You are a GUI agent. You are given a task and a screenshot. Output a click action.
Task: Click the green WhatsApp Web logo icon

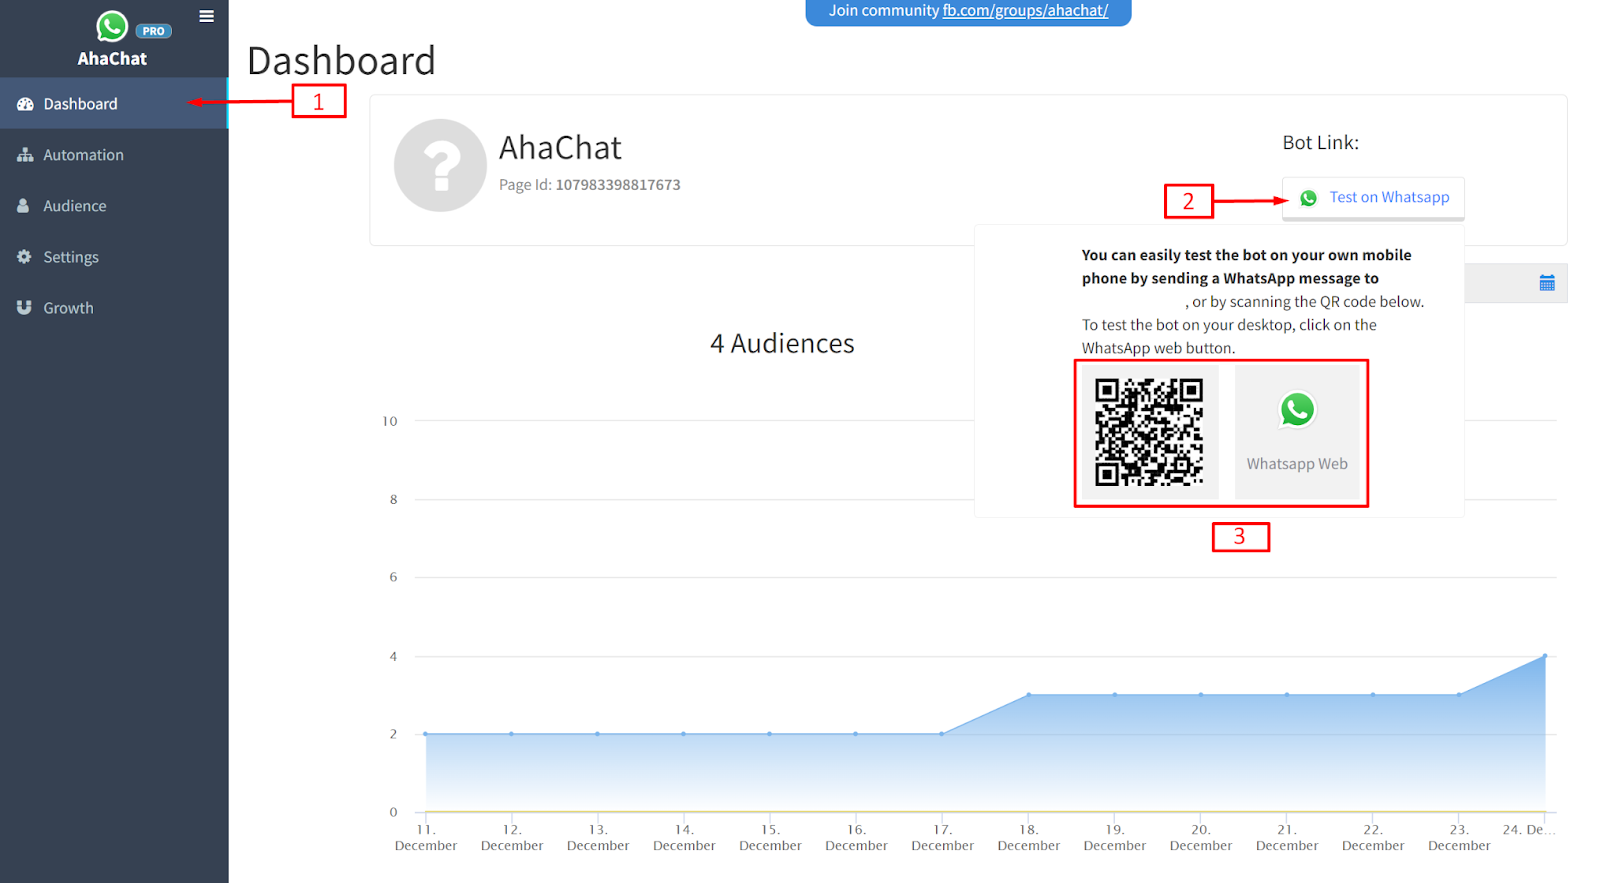pyautogui.click(x=1297, y=410)
